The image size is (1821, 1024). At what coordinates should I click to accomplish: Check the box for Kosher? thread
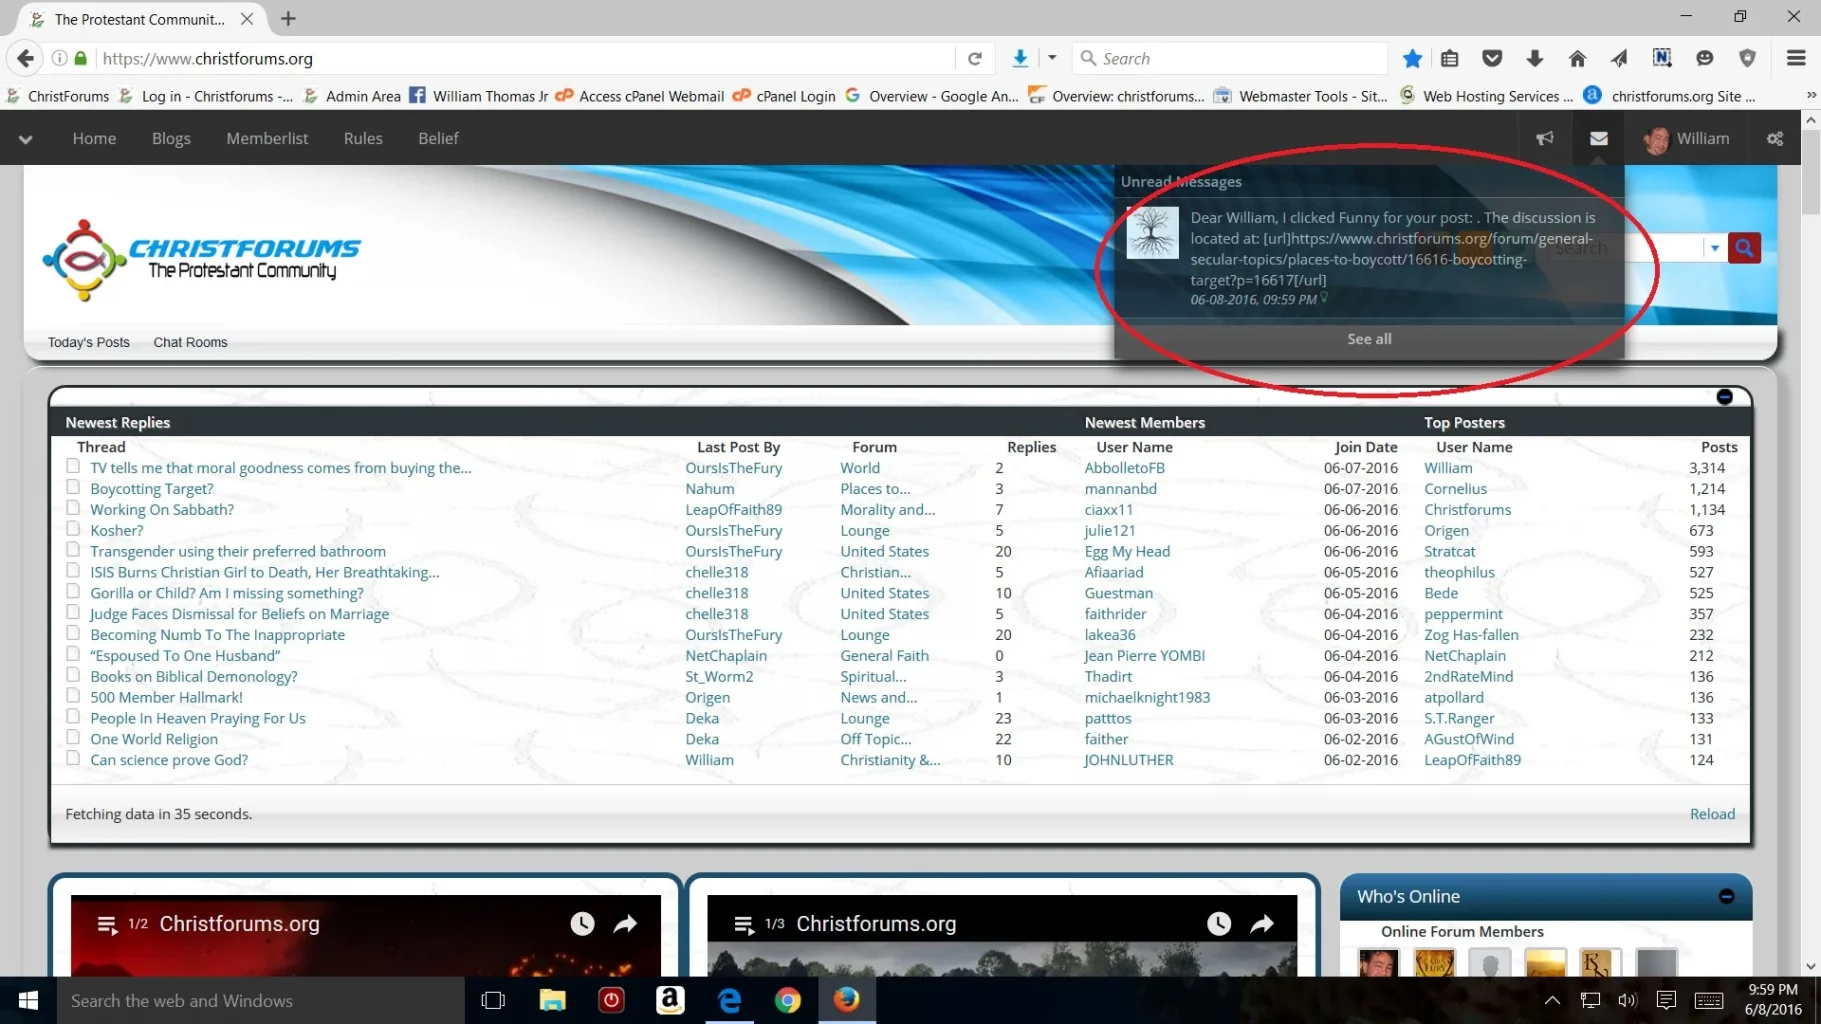click(73, 529)
